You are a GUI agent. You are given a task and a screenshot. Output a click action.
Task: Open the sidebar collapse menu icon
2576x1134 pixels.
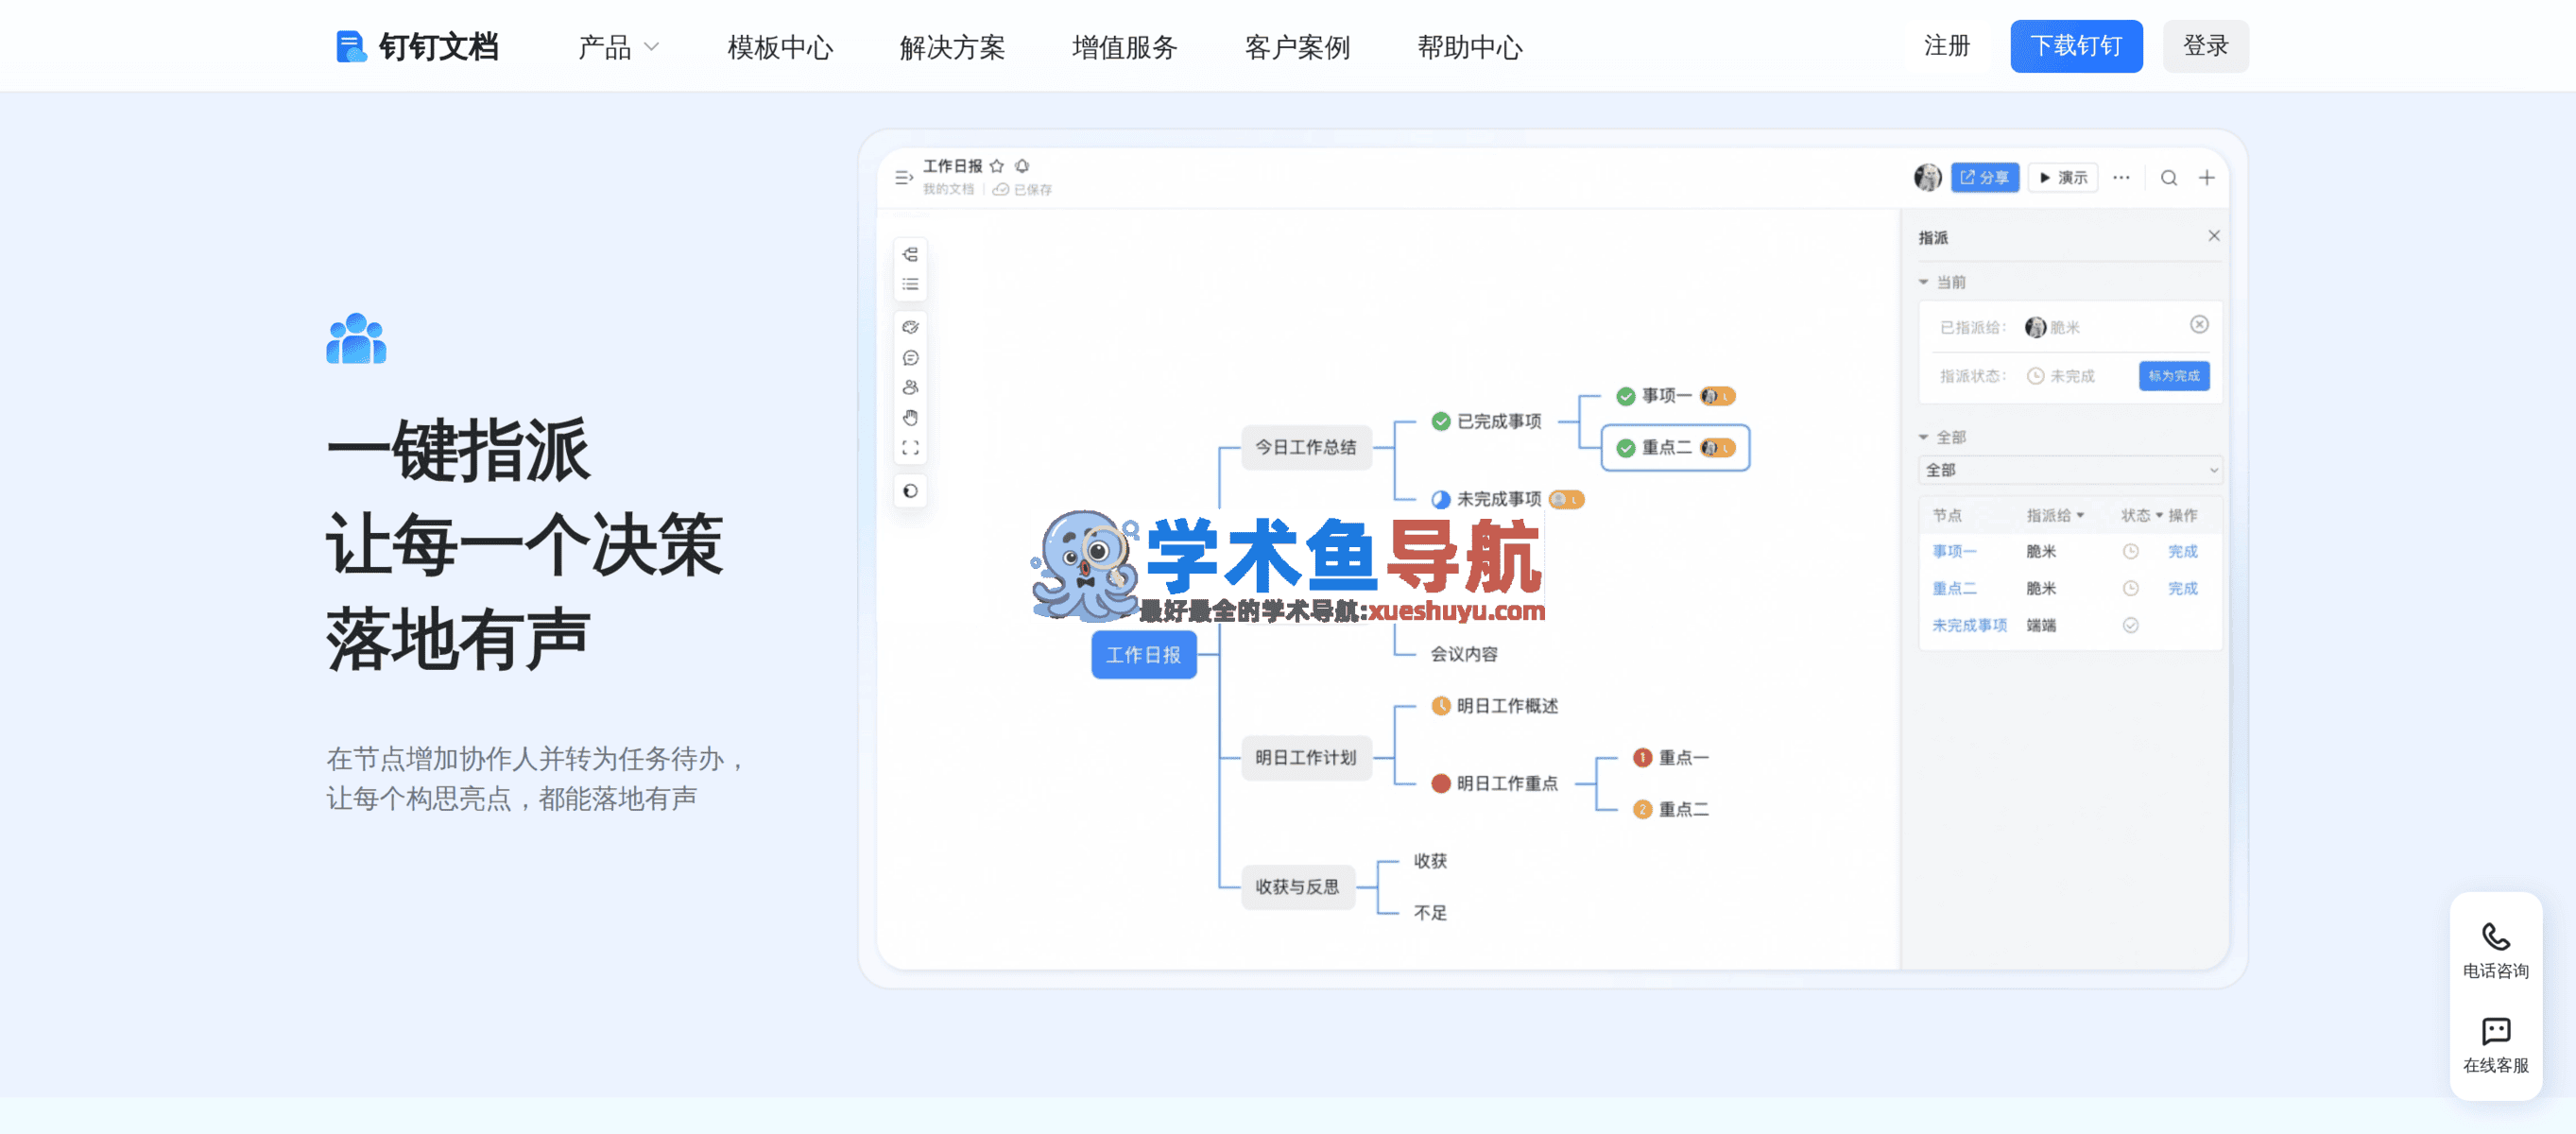[904, 178]
